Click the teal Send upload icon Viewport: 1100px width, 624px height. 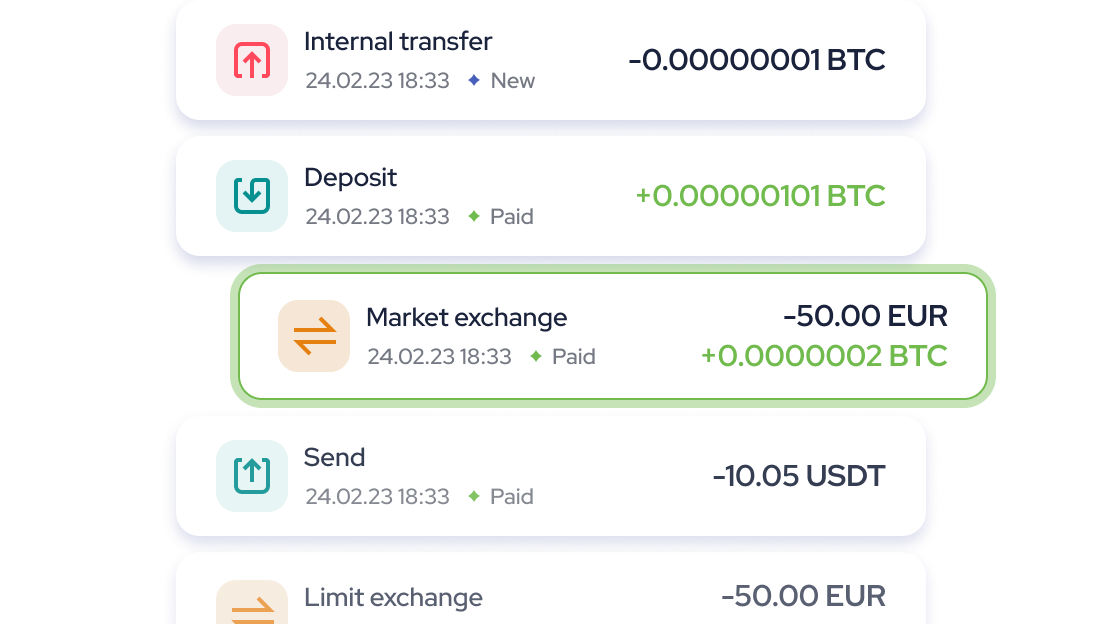tap(252, 476)
